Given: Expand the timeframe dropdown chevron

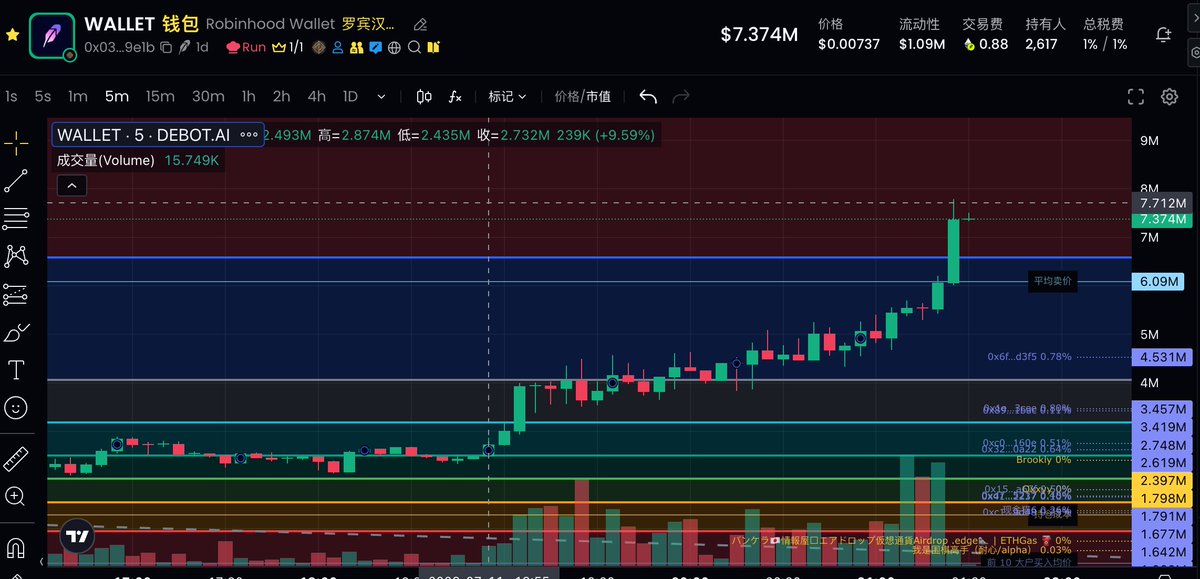Looking at the screenshot, I should 381,97.
